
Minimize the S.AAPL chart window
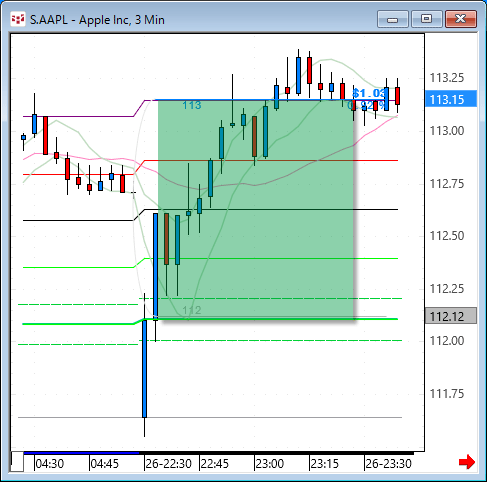tap(393, 19)
